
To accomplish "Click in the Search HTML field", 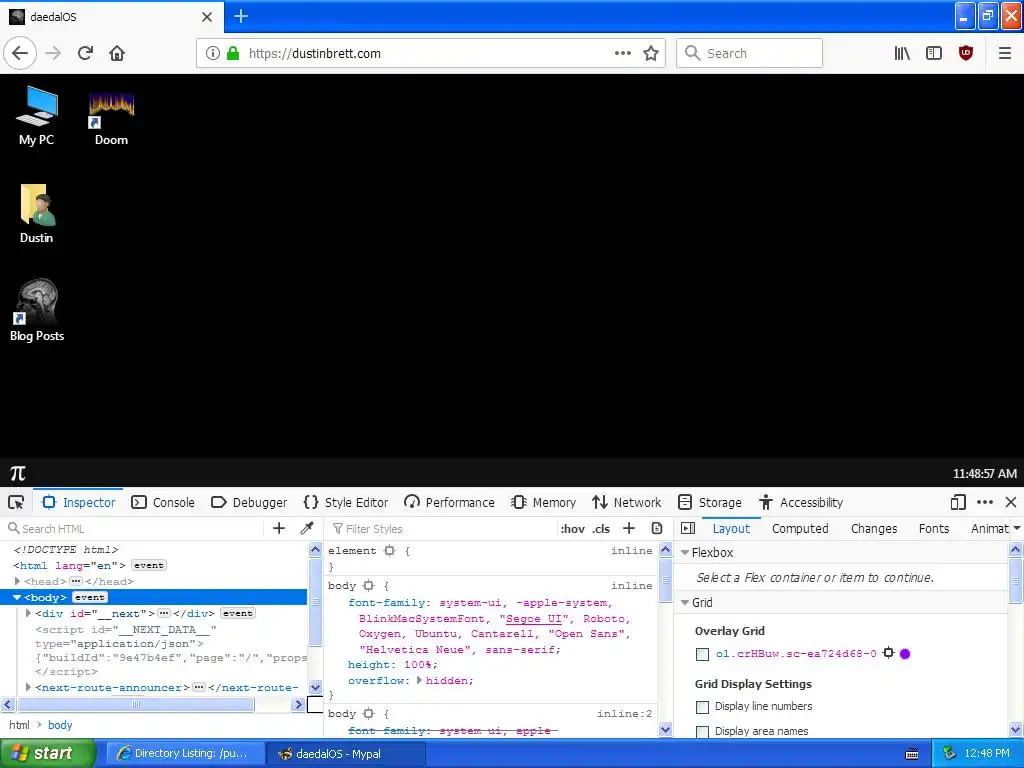I will (134, 528).
